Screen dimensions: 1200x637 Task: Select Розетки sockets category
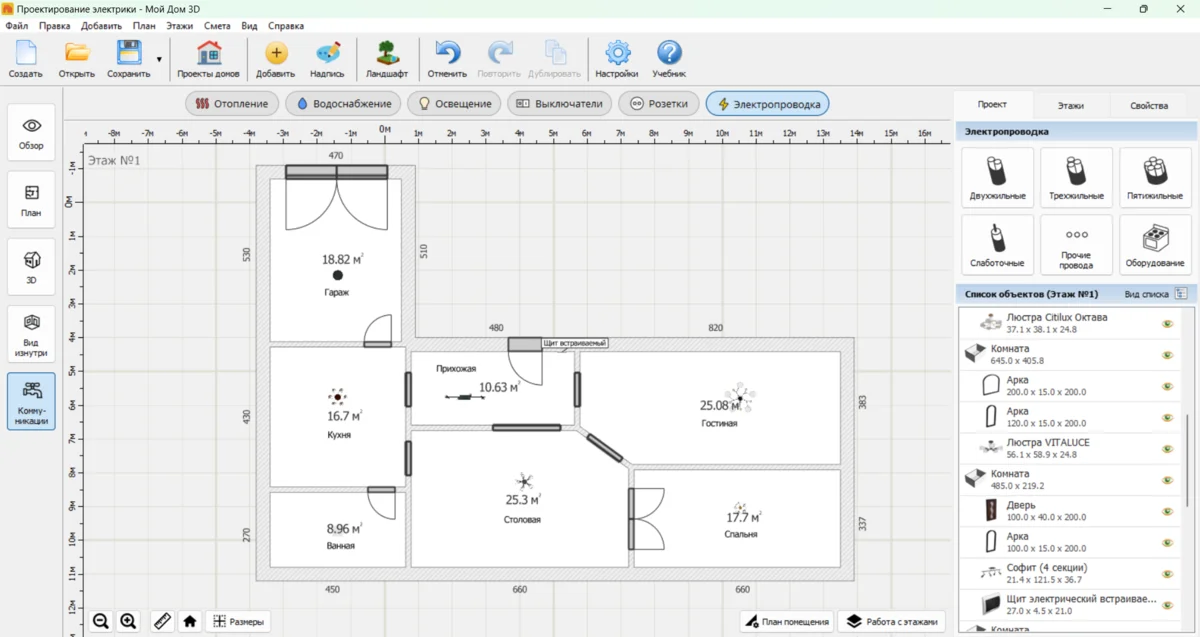point(659,103)
